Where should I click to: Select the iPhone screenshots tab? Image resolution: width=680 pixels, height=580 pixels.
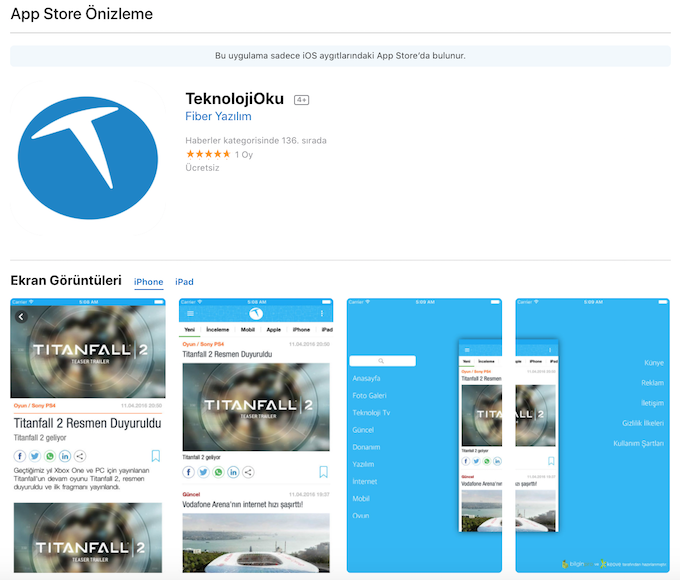pyautogui.click(x=148, y=282)
